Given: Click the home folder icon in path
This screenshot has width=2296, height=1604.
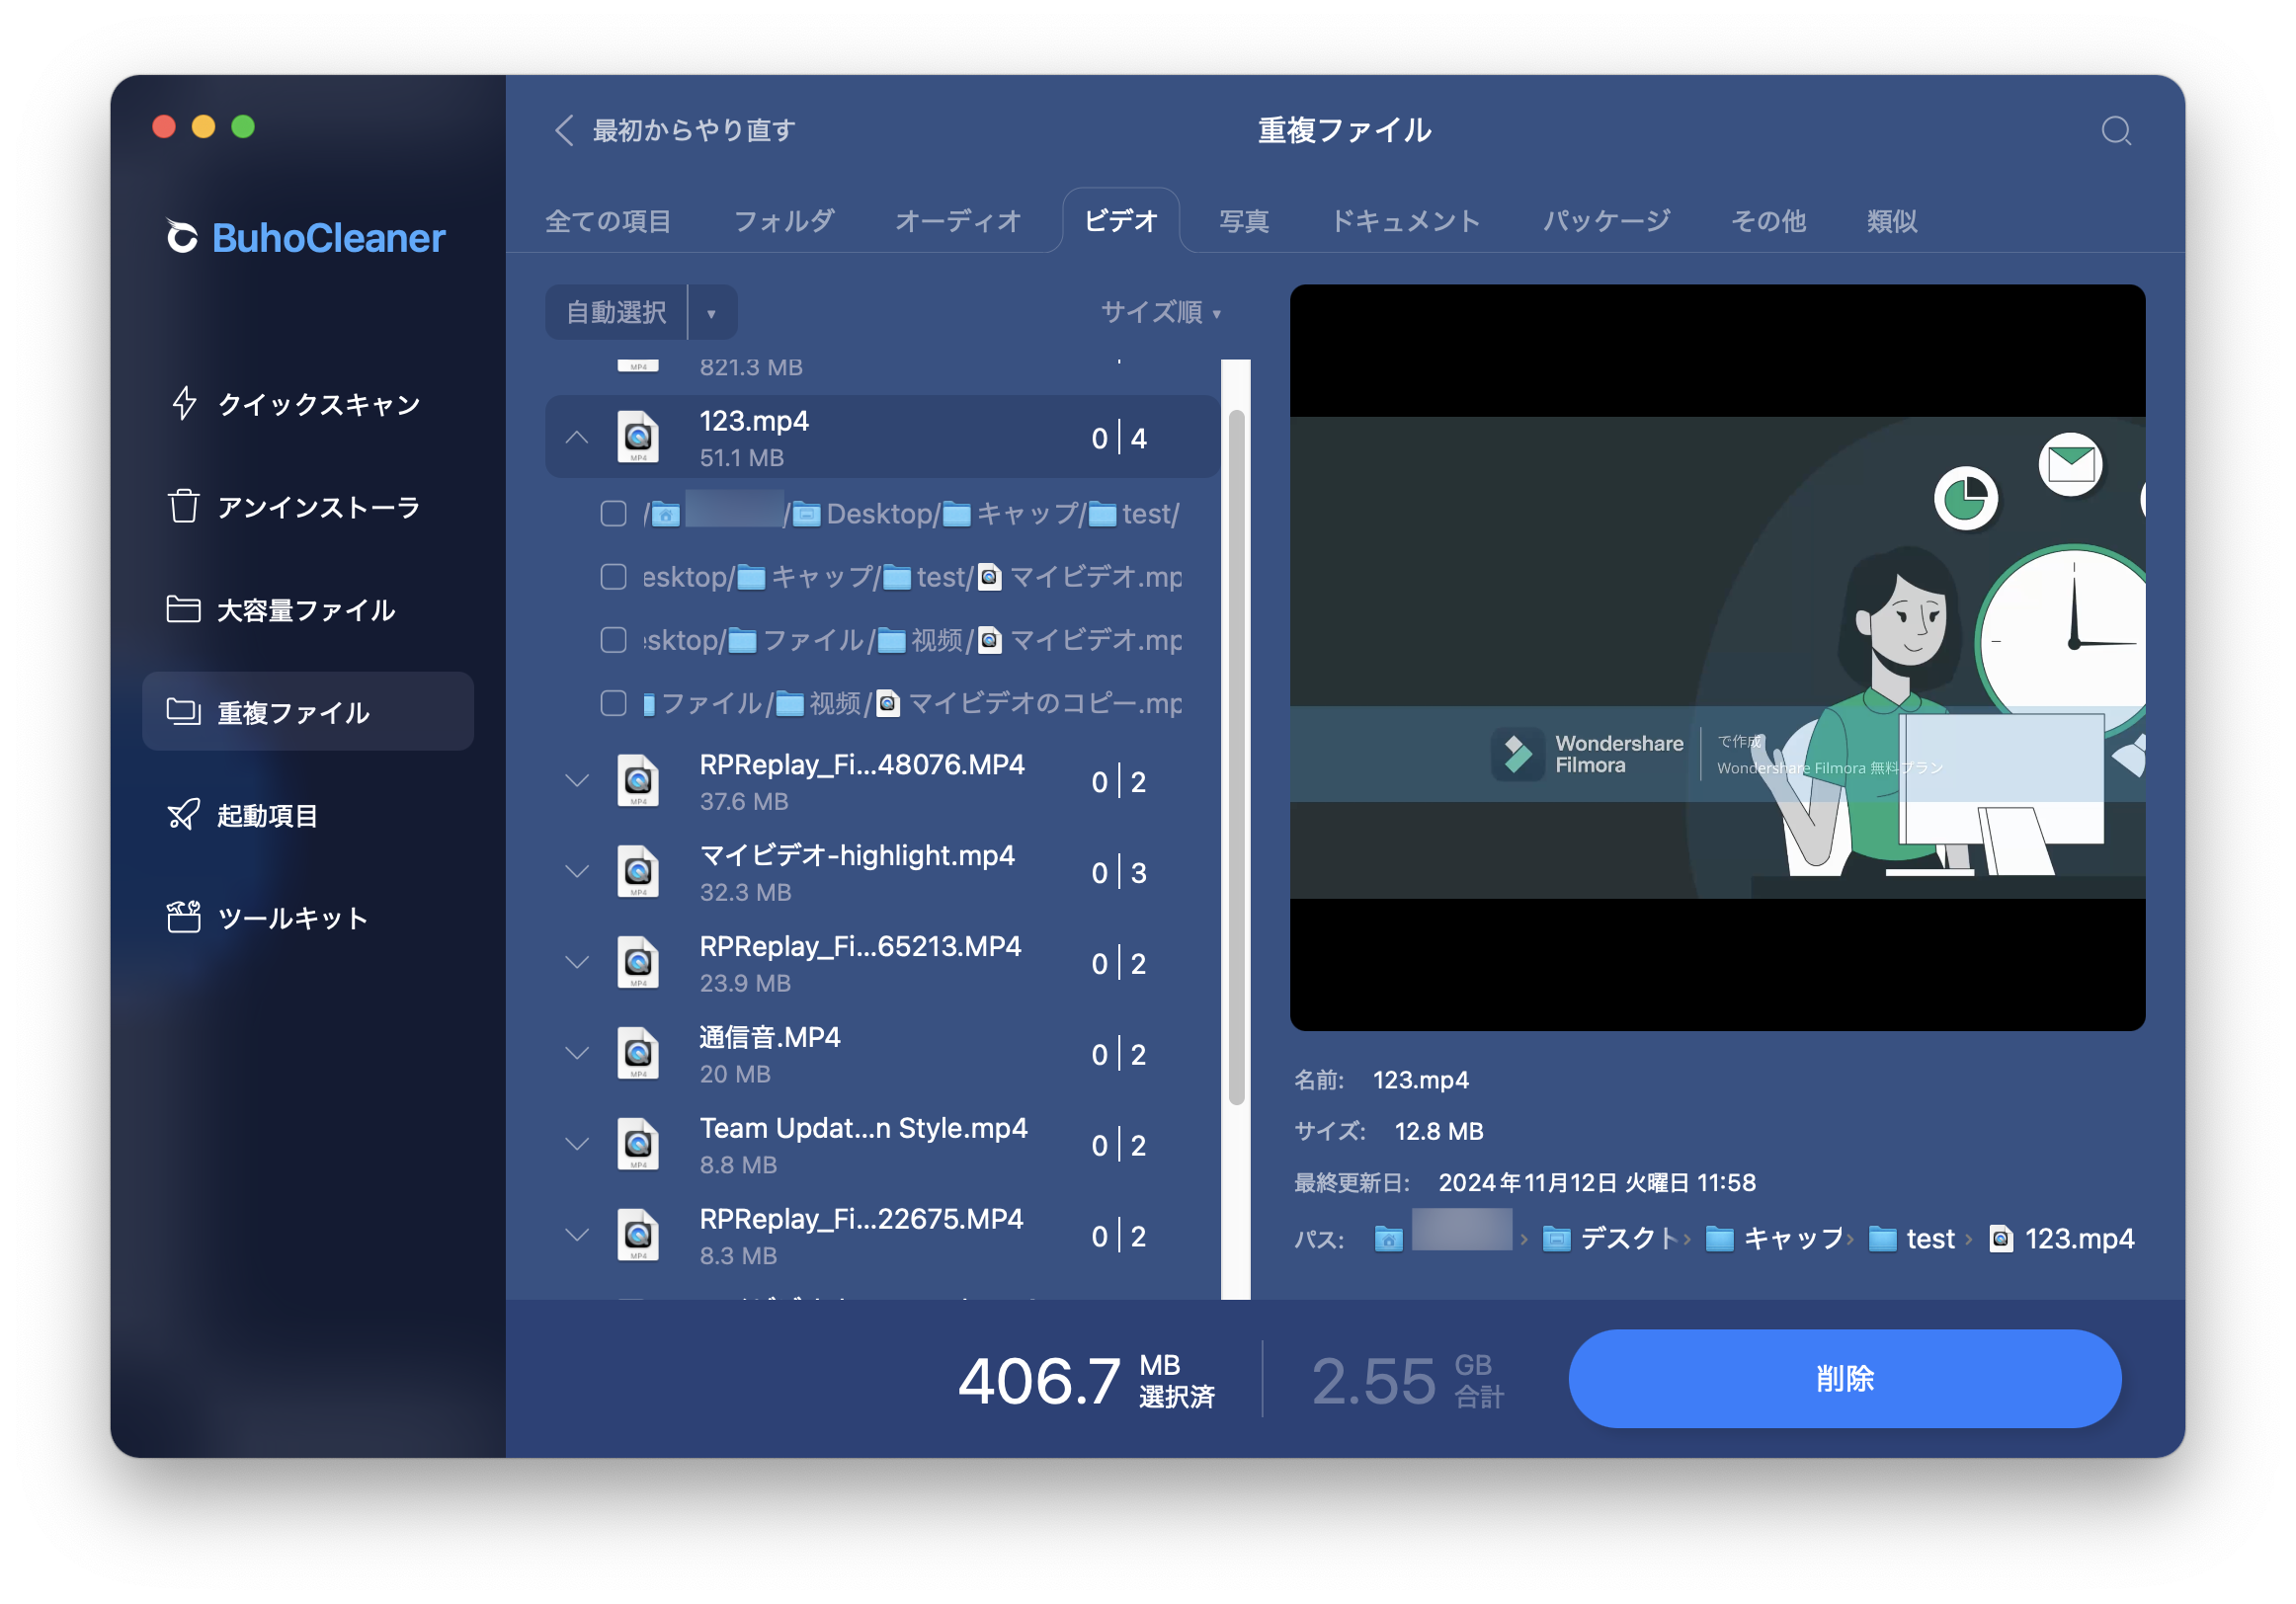Looking at the screenshot, I should click(1388, 1239).
